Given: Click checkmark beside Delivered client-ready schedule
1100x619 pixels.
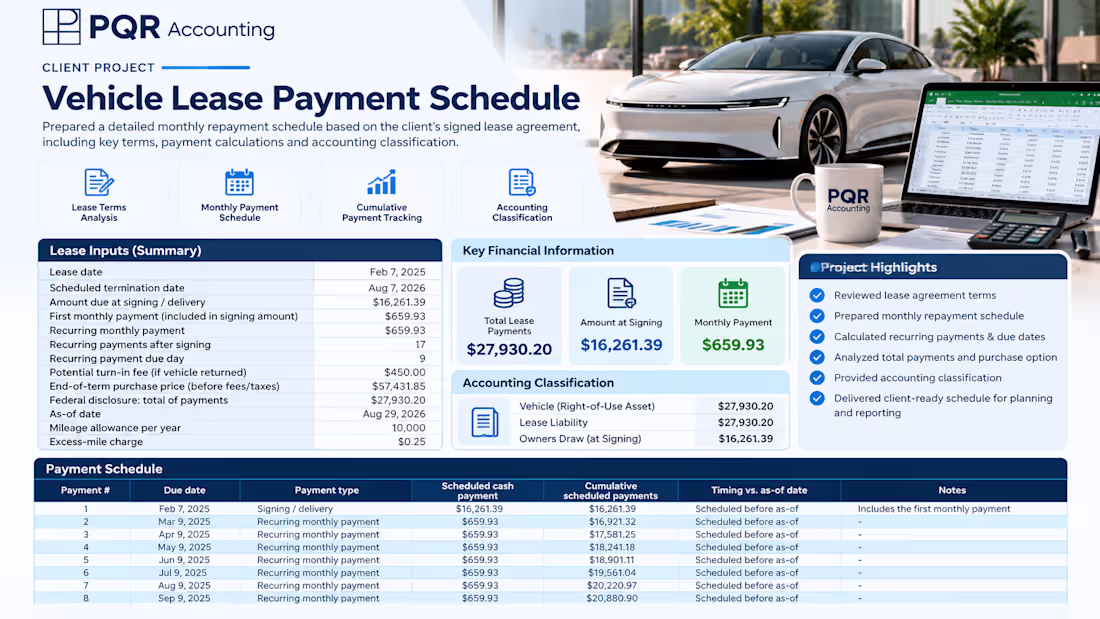Looking at the screenshot, I should coord(817,399).
